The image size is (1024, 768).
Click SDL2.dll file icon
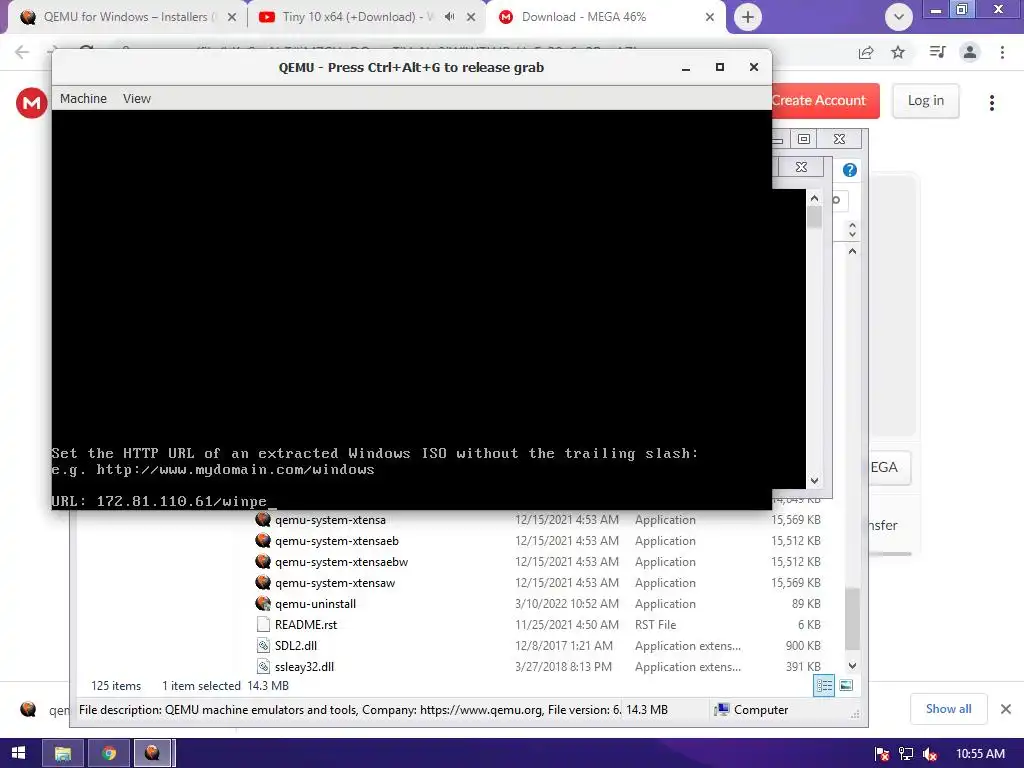coord(263,645)
